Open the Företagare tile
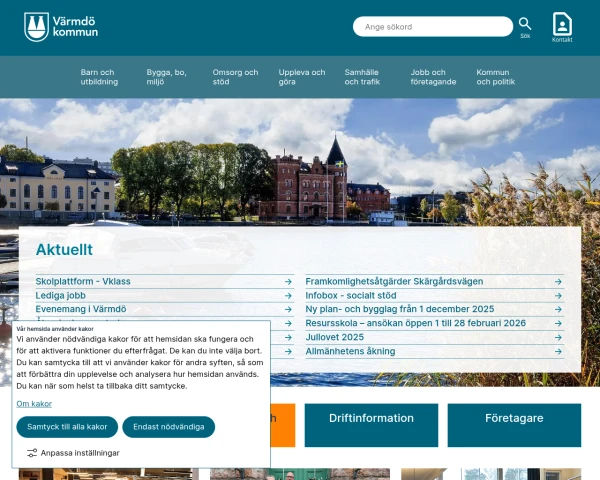 click(x=514, y=425)
